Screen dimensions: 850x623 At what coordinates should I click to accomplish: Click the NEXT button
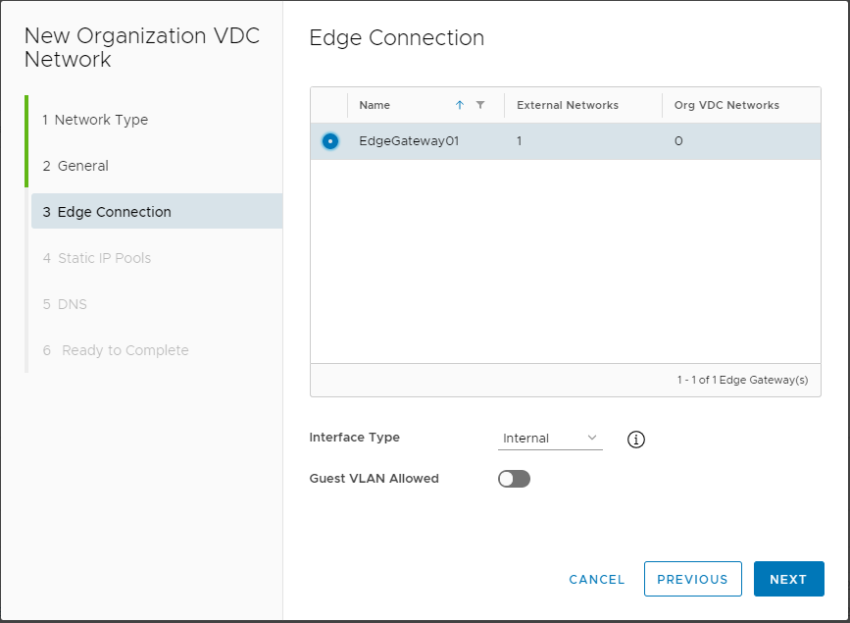coord(789,579)
